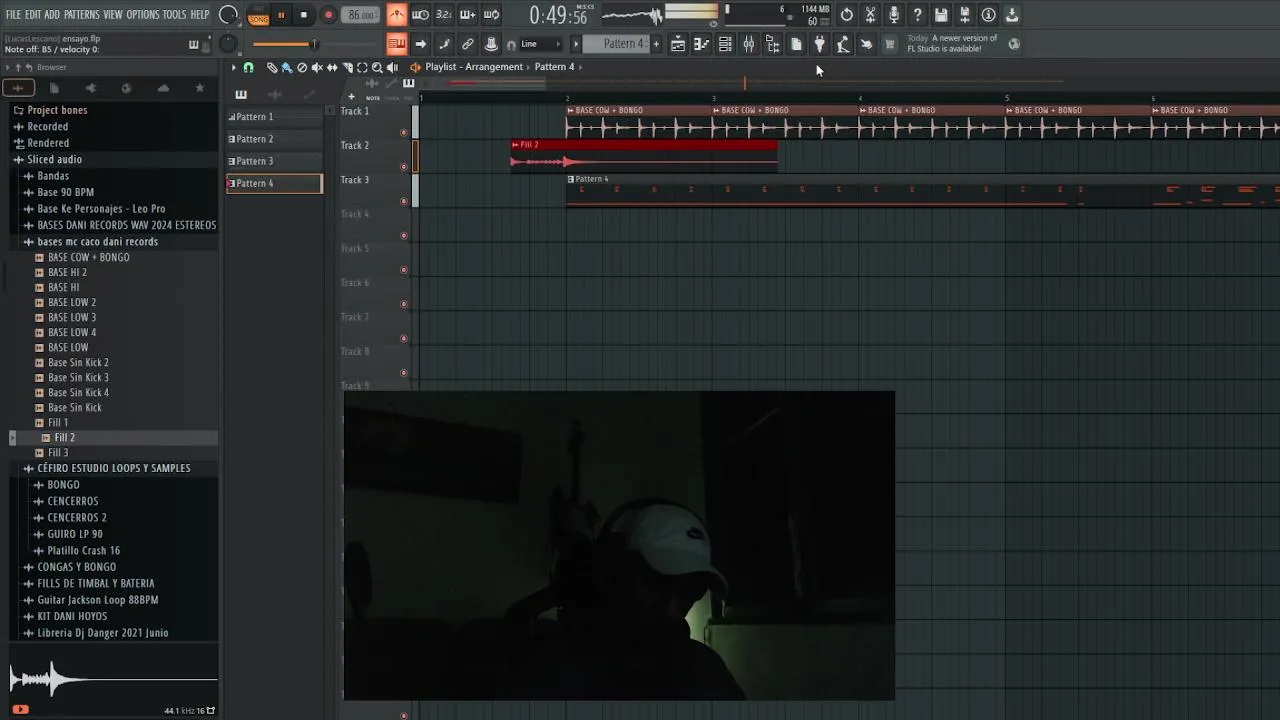Image resolution: width=1280 pixels, height=720 pixels.
Task: Open the OPTIONS menu
Action: pyautogui.click(x=143, y=15)
